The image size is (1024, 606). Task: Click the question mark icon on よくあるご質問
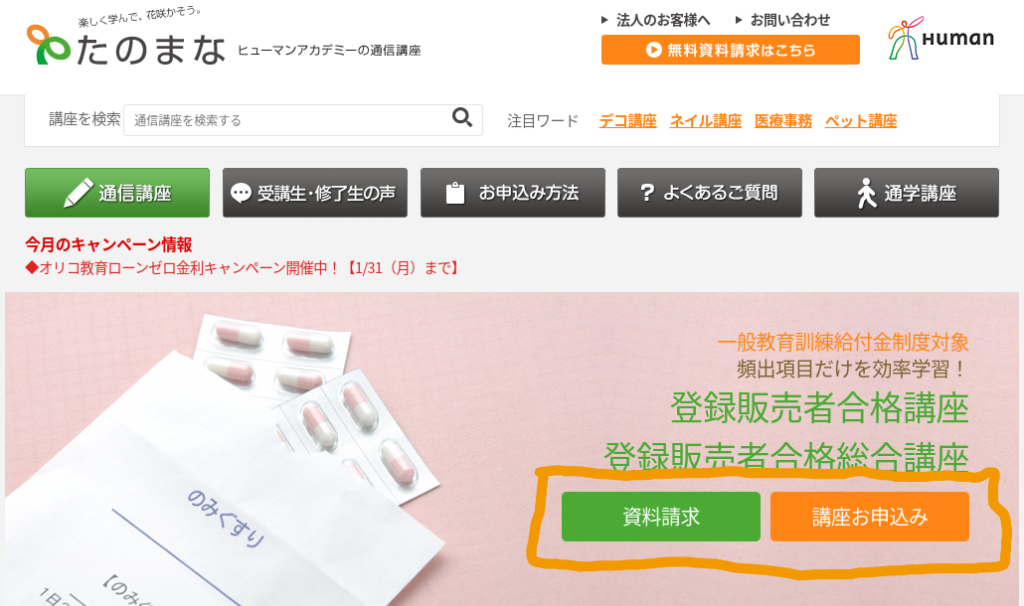pos(647,193)
